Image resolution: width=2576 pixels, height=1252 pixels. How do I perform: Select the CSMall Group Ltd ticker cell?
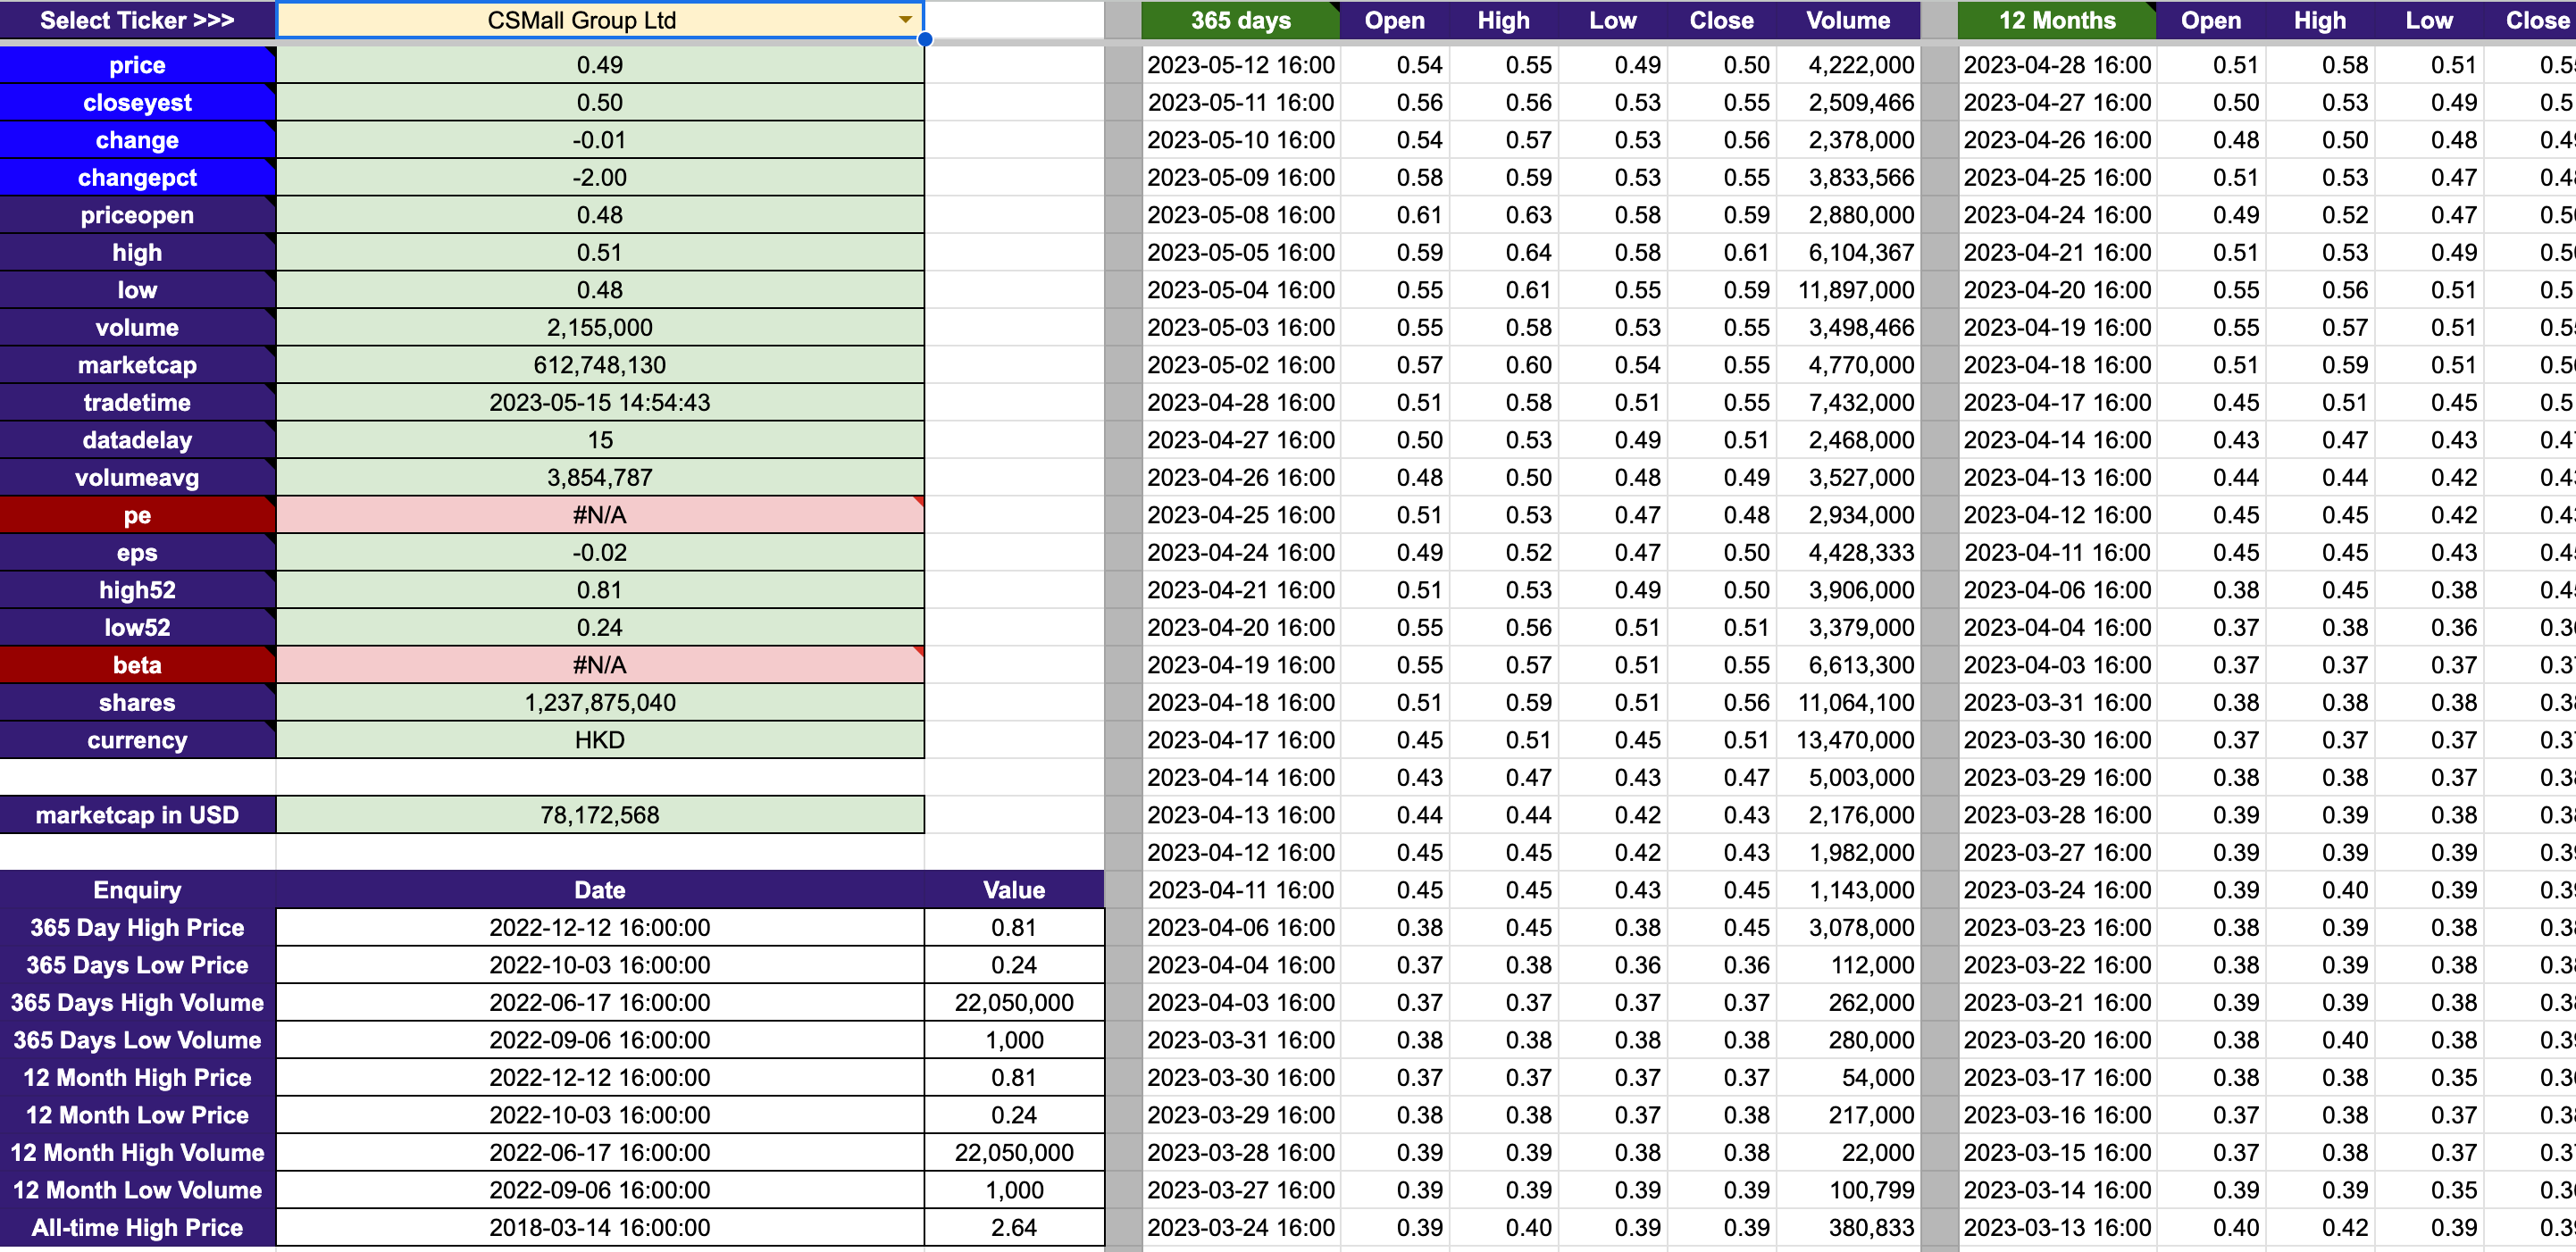coord(581,20)
